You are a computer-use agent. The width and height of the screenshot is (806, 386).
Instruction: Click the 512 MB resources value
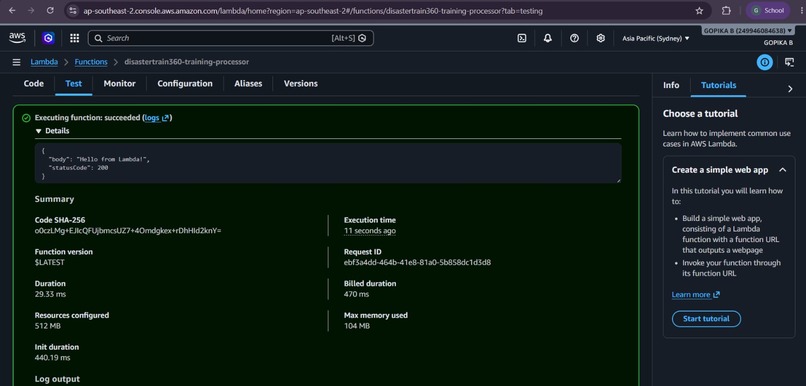[x=48, y=326]
